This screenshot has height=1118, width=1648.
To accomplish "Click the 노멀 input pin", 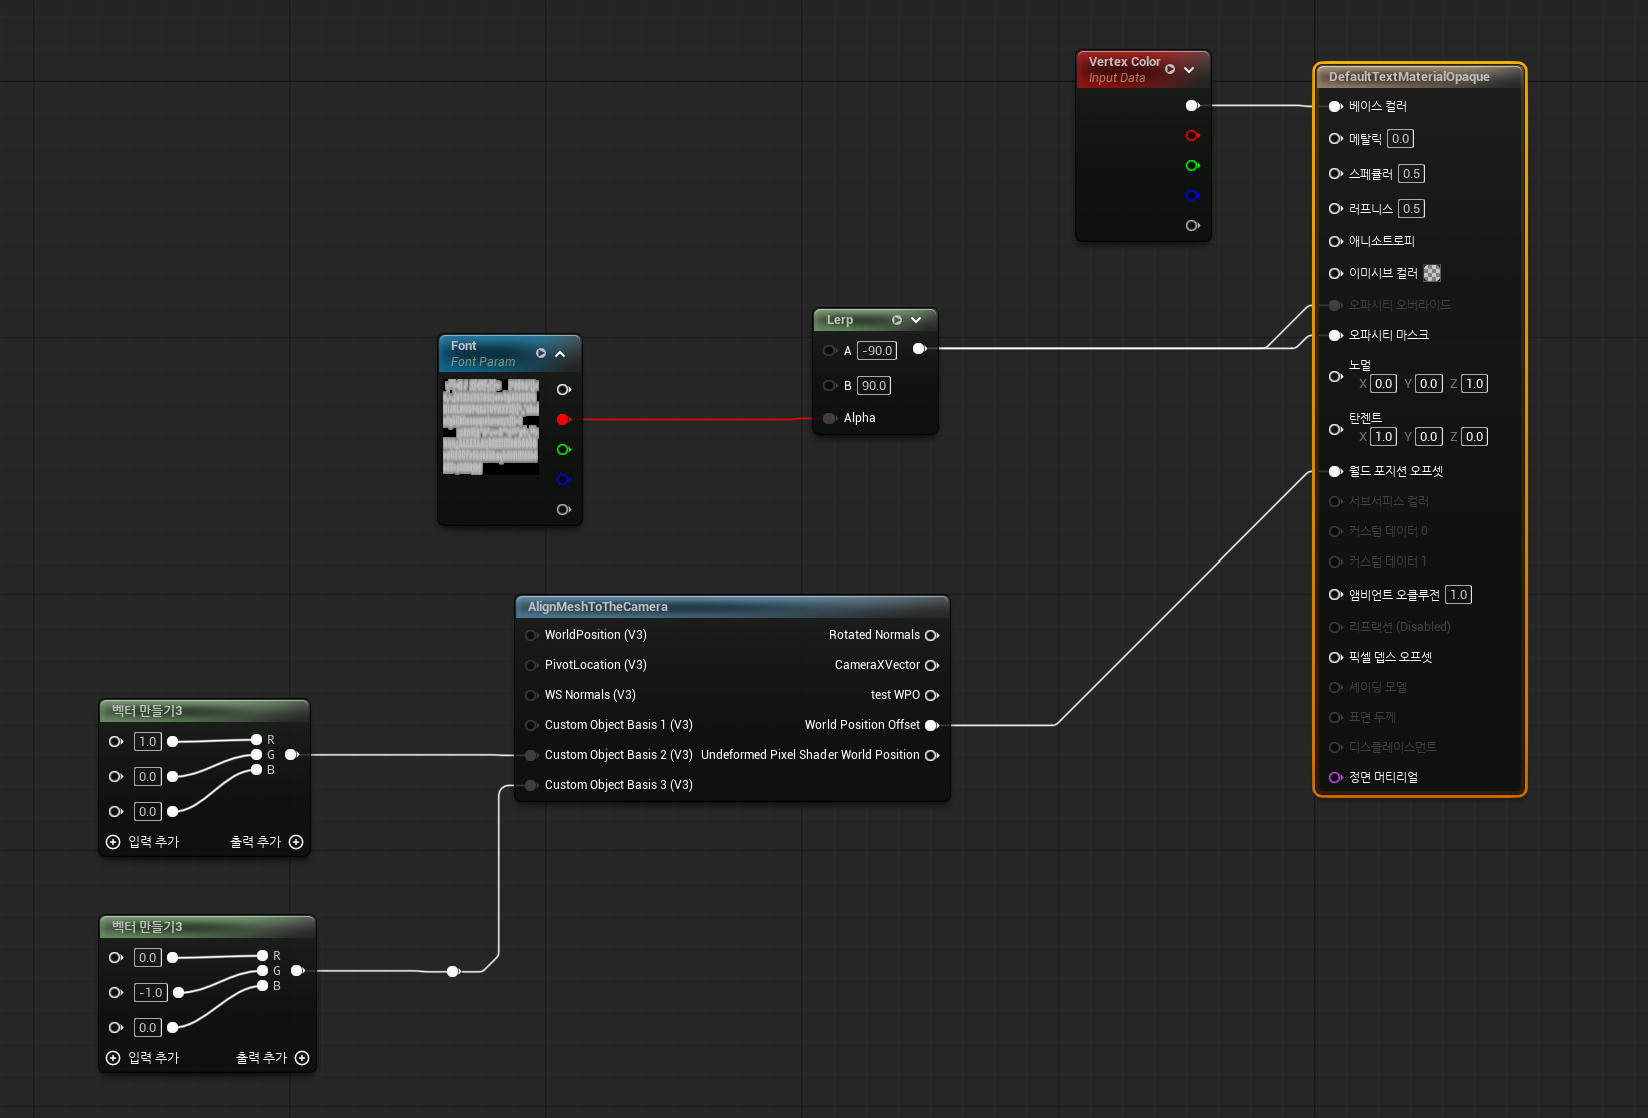I will coord(1336,376).
